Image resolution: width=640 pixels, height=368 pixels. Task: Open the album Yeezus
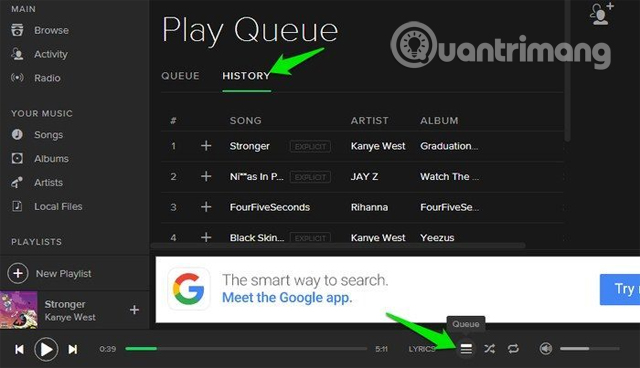437,237
